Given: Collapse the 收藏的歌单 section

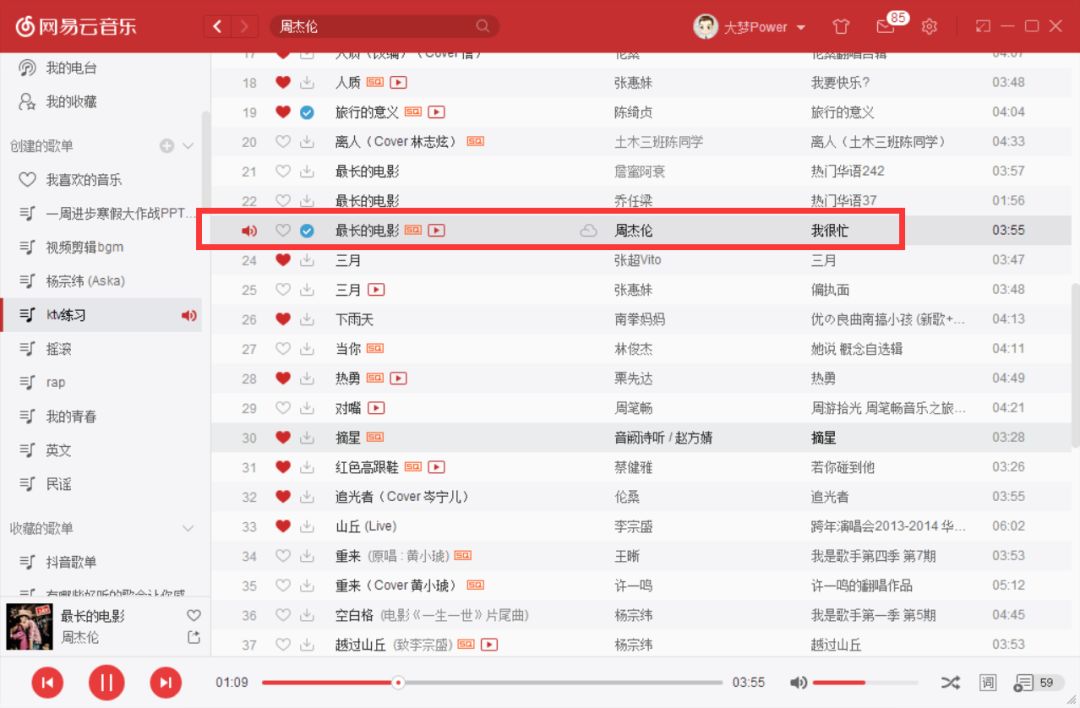Looking at the screenshot, I should 188,528.
